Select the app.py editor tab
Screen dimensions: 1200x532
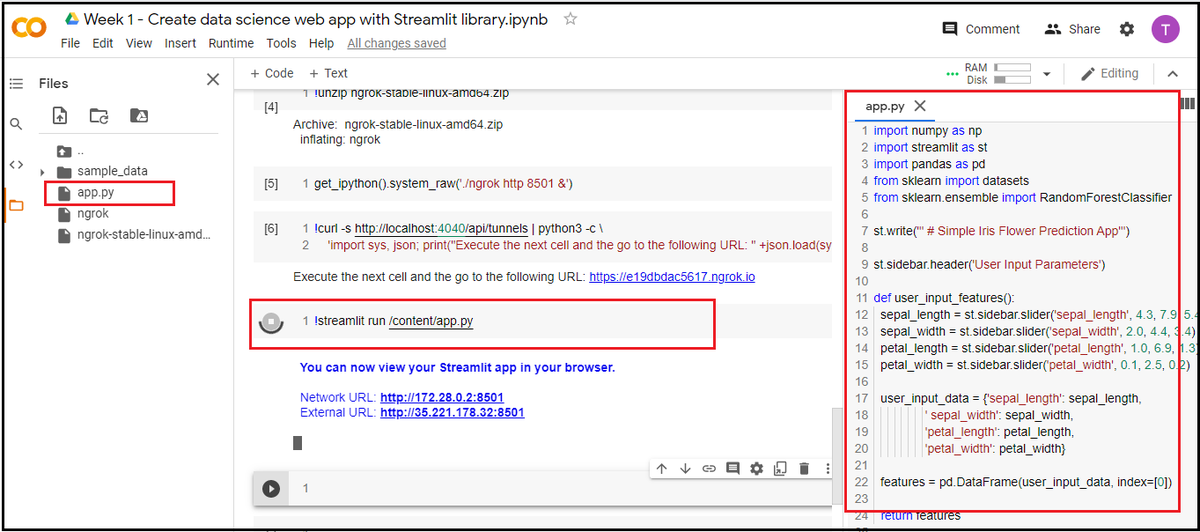[x=885, y=106]
